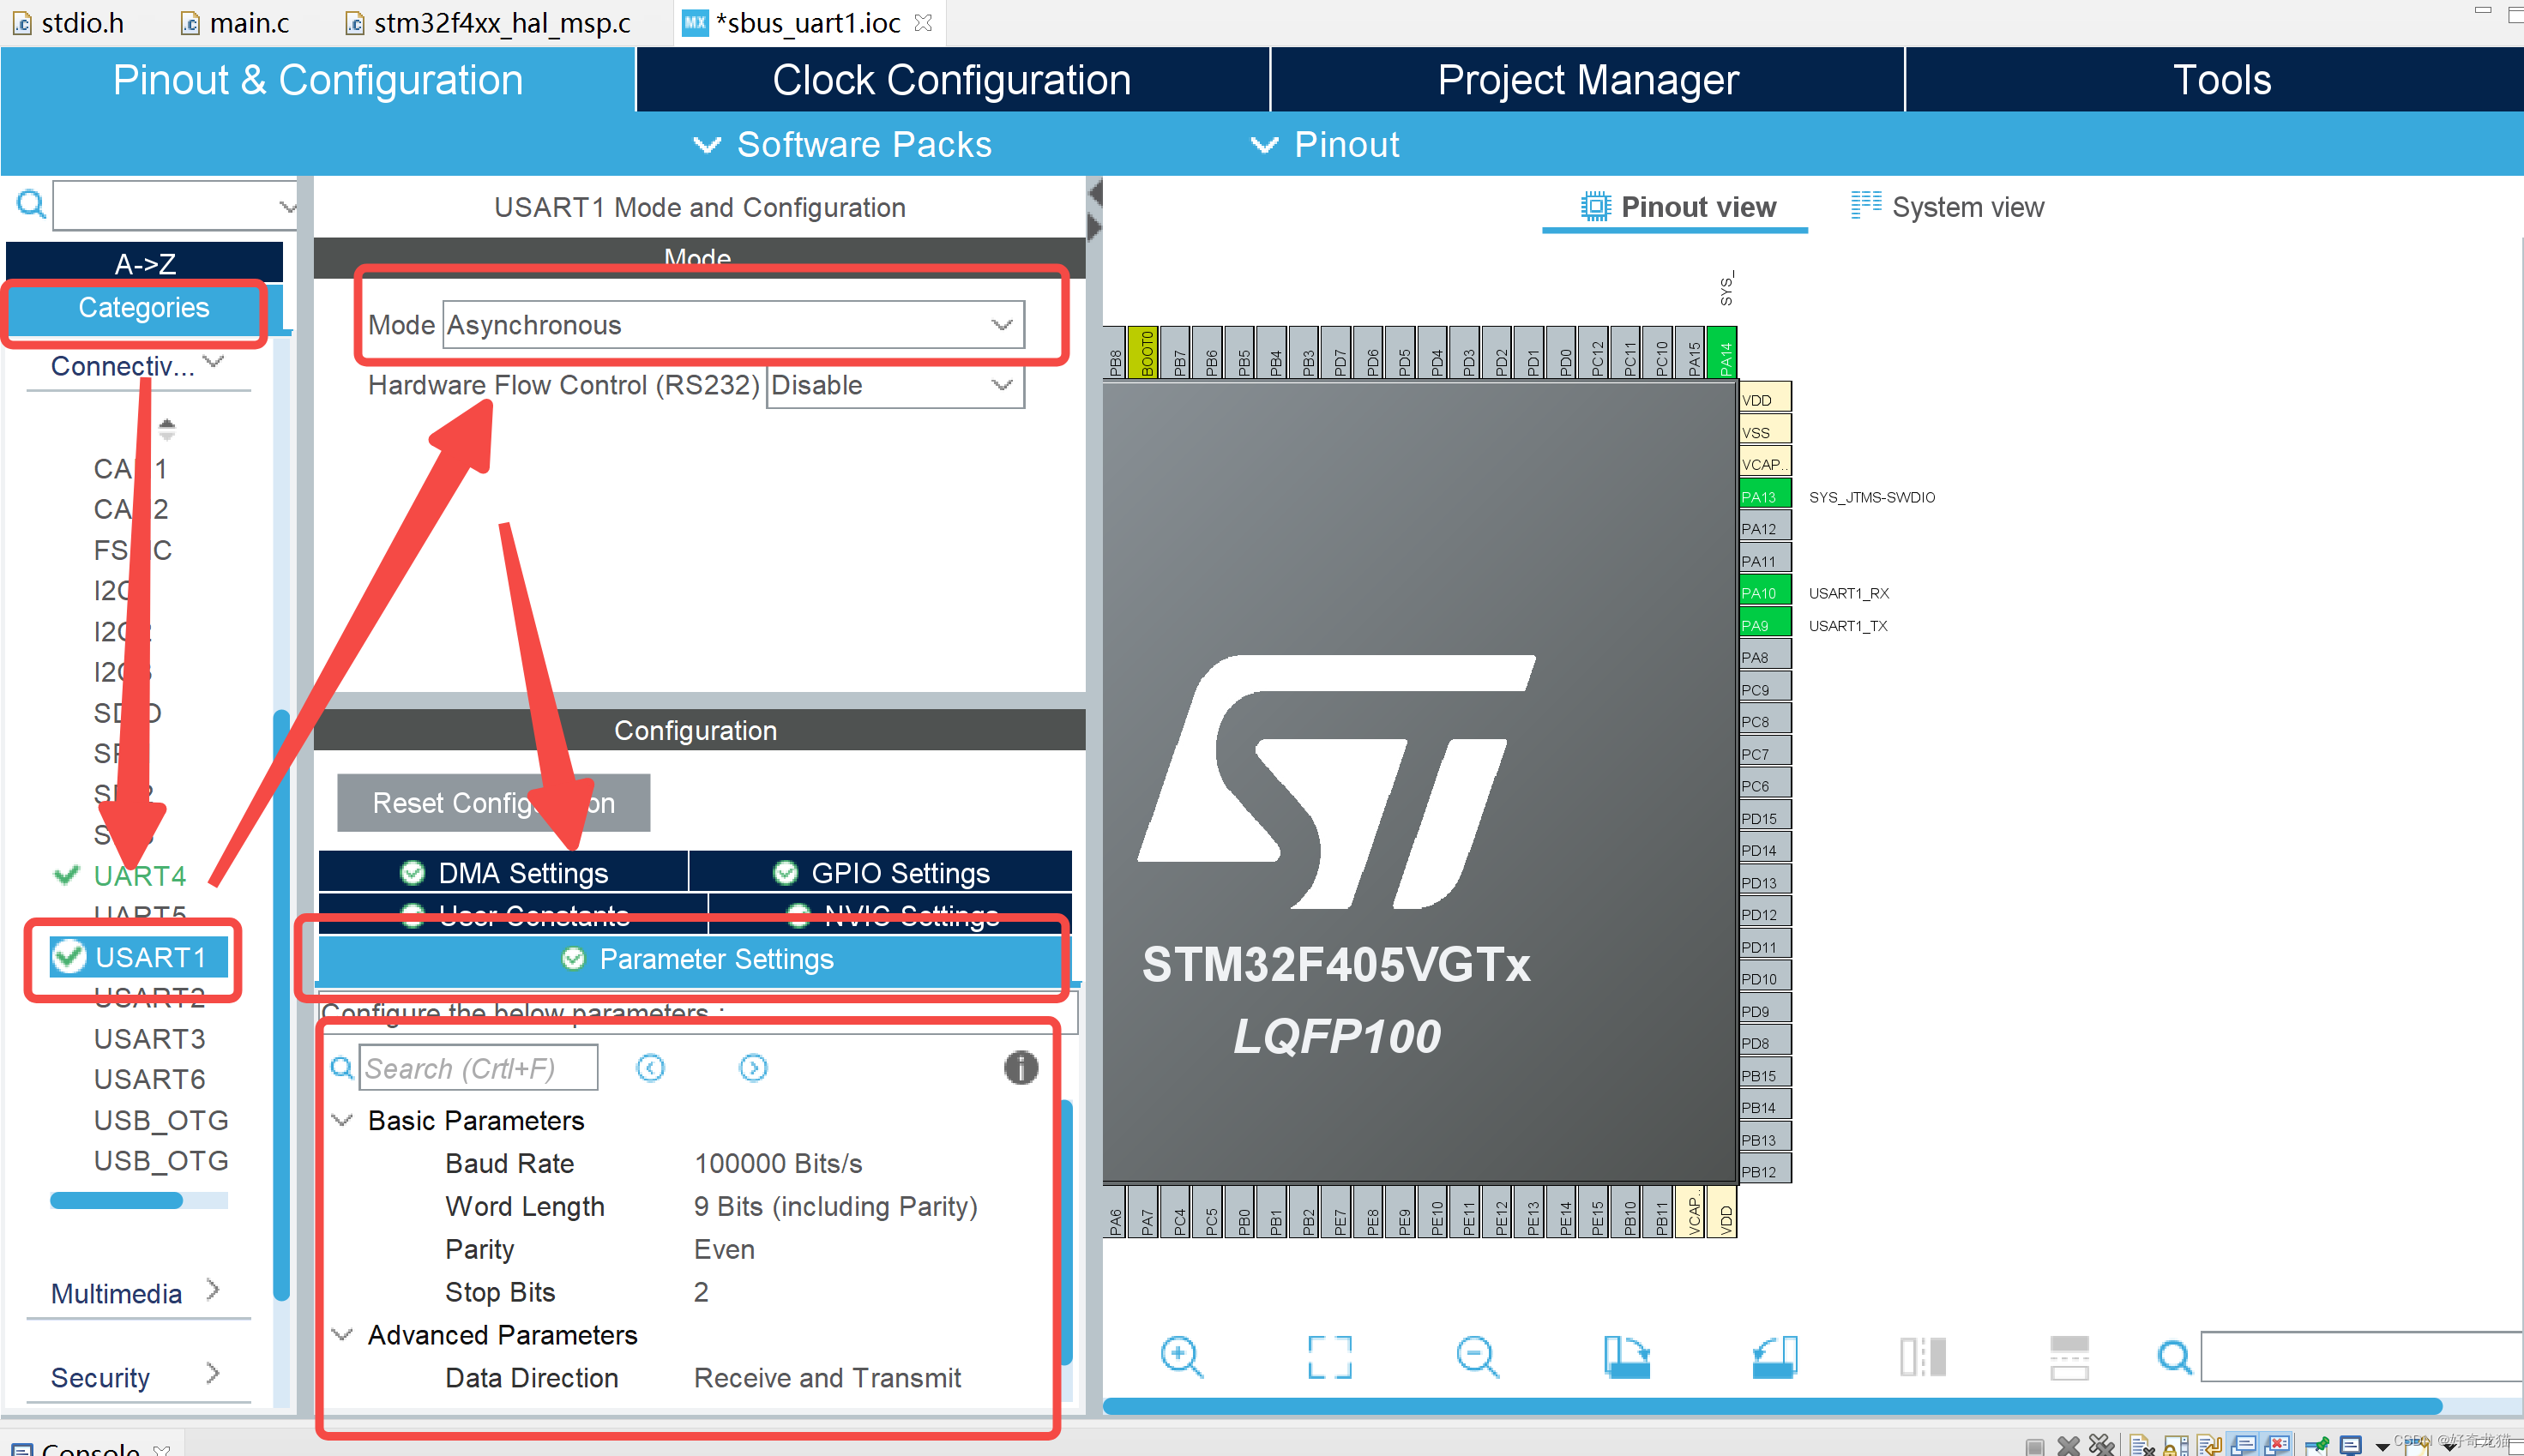Open the Software Packs dropdown menu

843,145
